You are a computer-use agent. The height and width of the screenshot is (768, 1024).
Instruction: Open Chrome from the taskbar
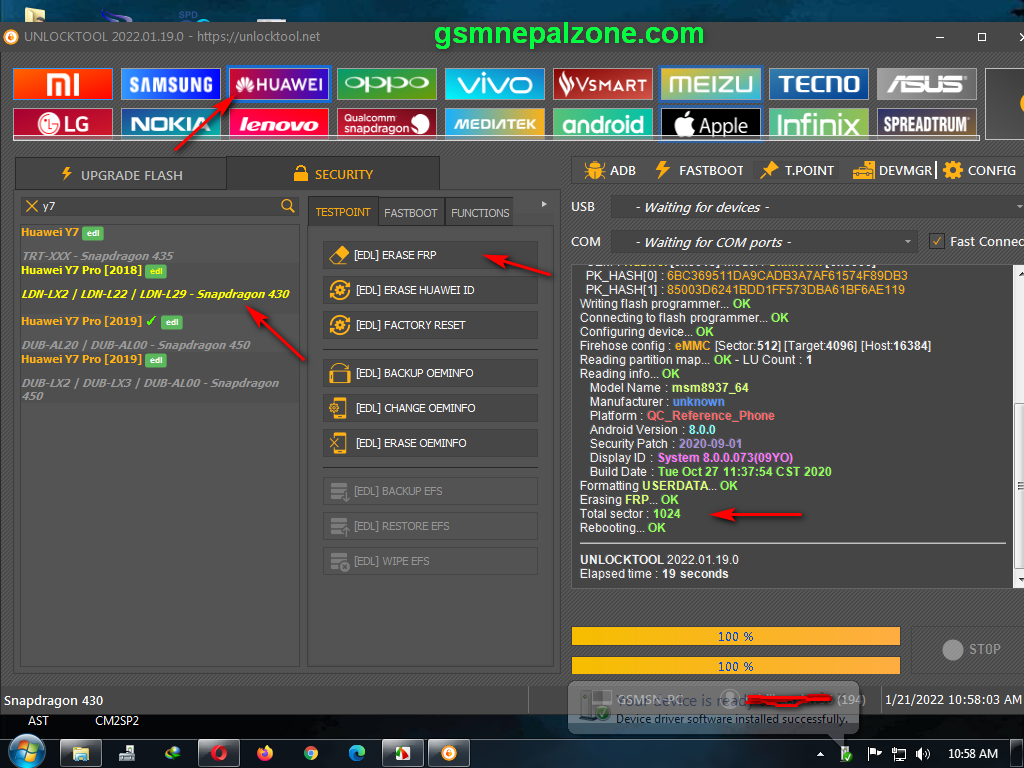pos(311,754)
